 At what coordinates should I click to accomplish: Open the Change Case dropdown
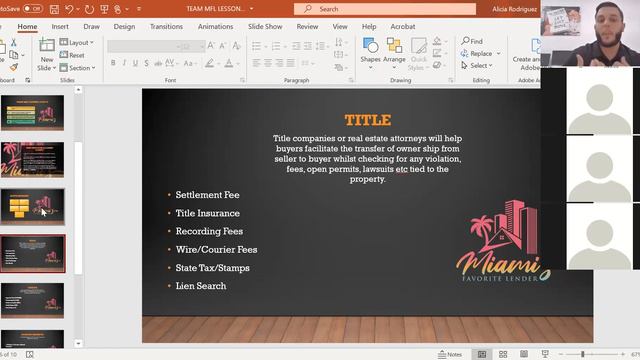(190, 63)
